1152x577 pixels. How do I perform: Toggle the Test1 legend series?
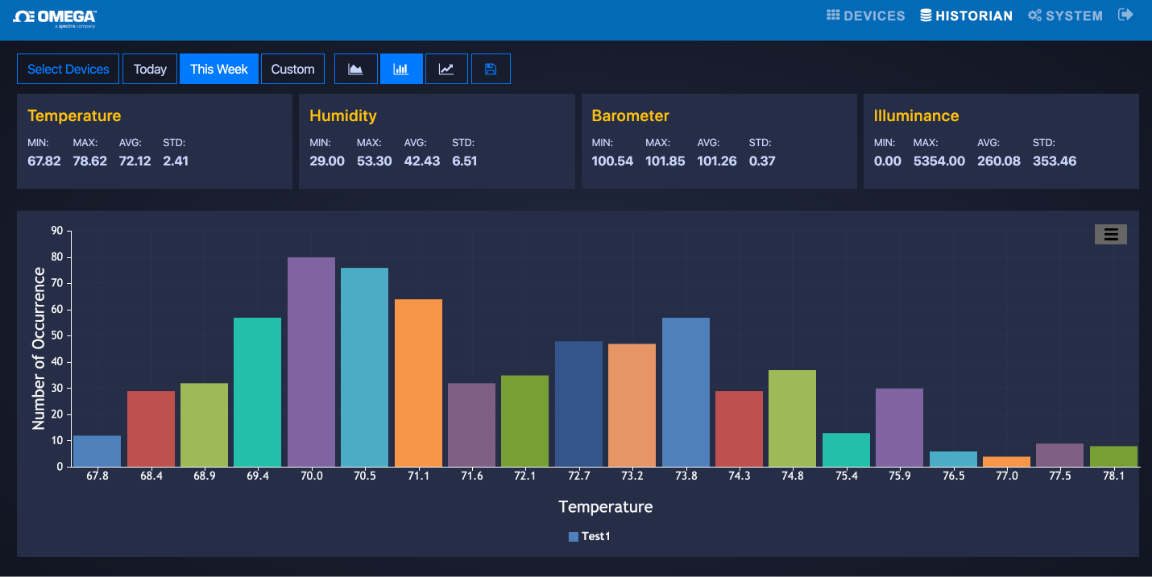(x=589, y=536)
